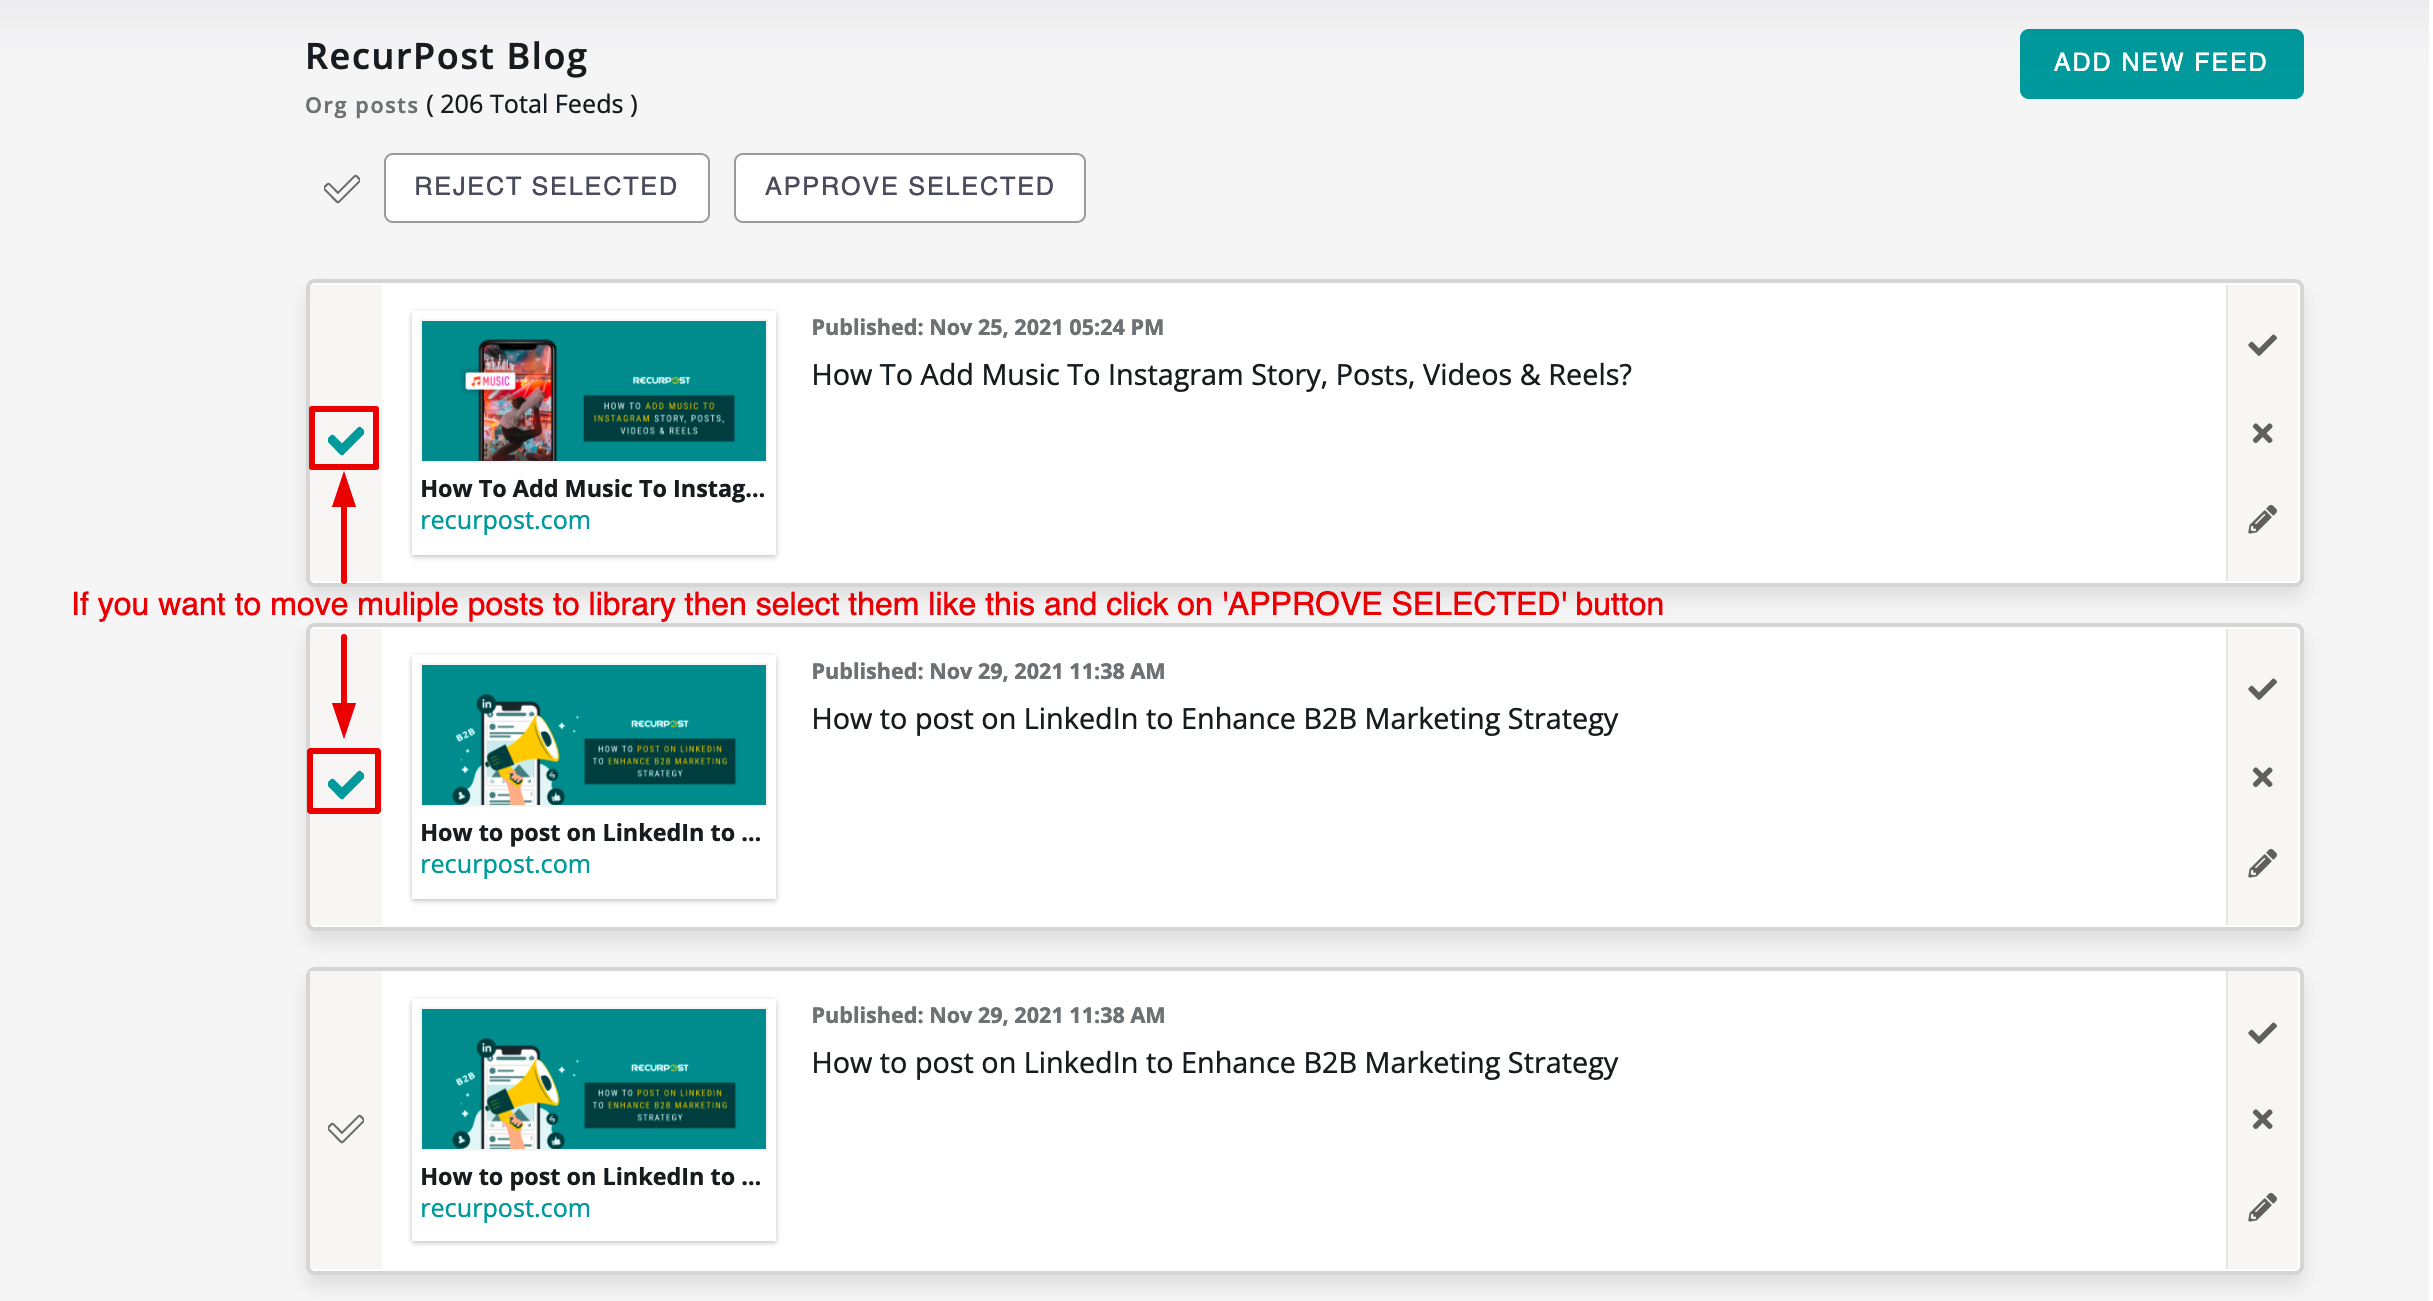Click the 'Org posts' label

(x=361, y=106)
